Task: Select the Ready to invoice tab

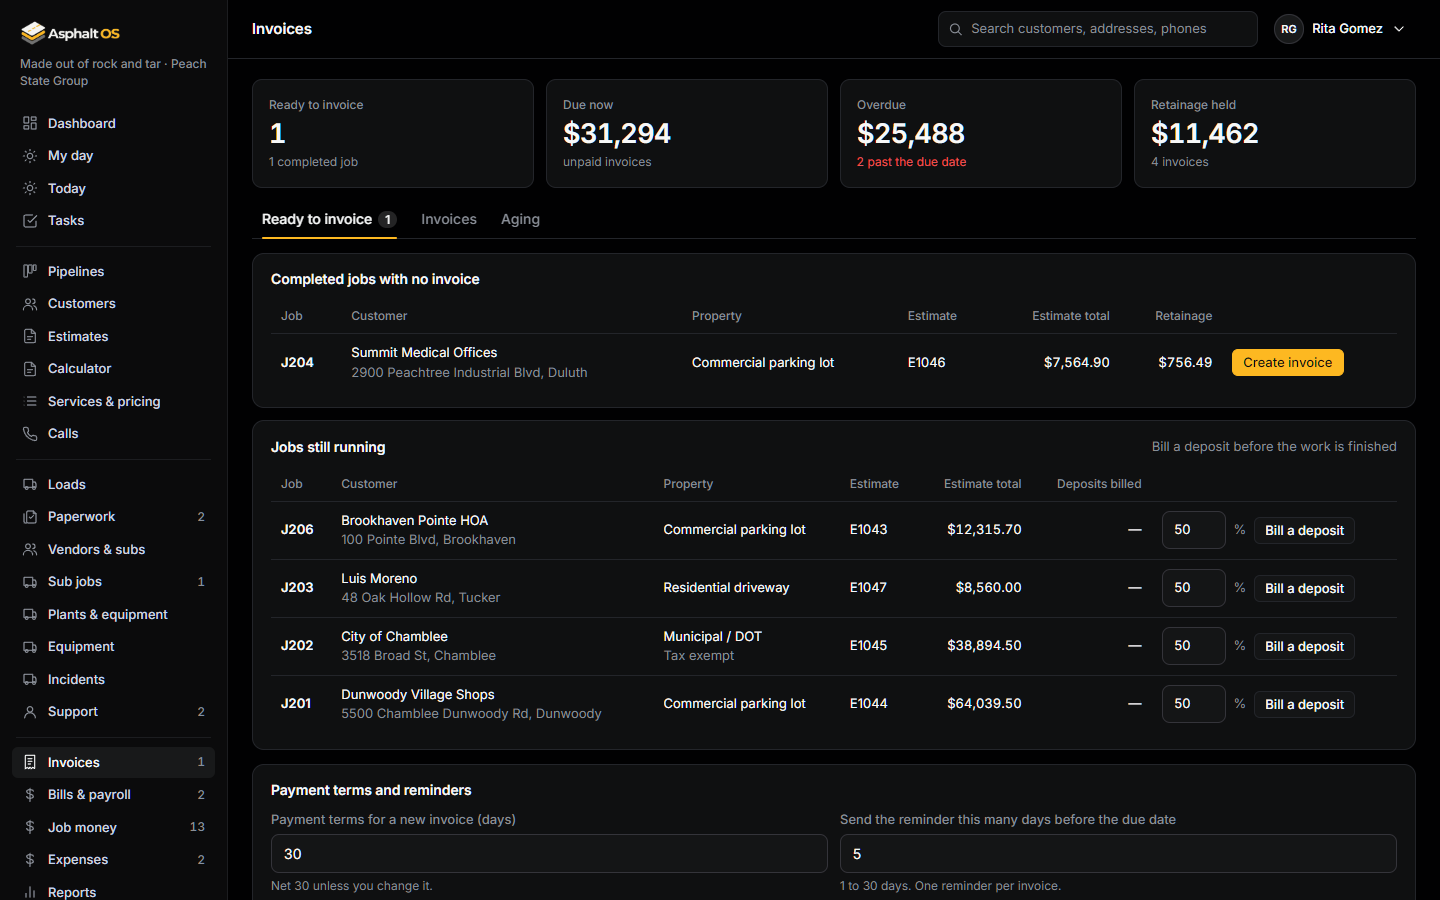Action: 329,219
